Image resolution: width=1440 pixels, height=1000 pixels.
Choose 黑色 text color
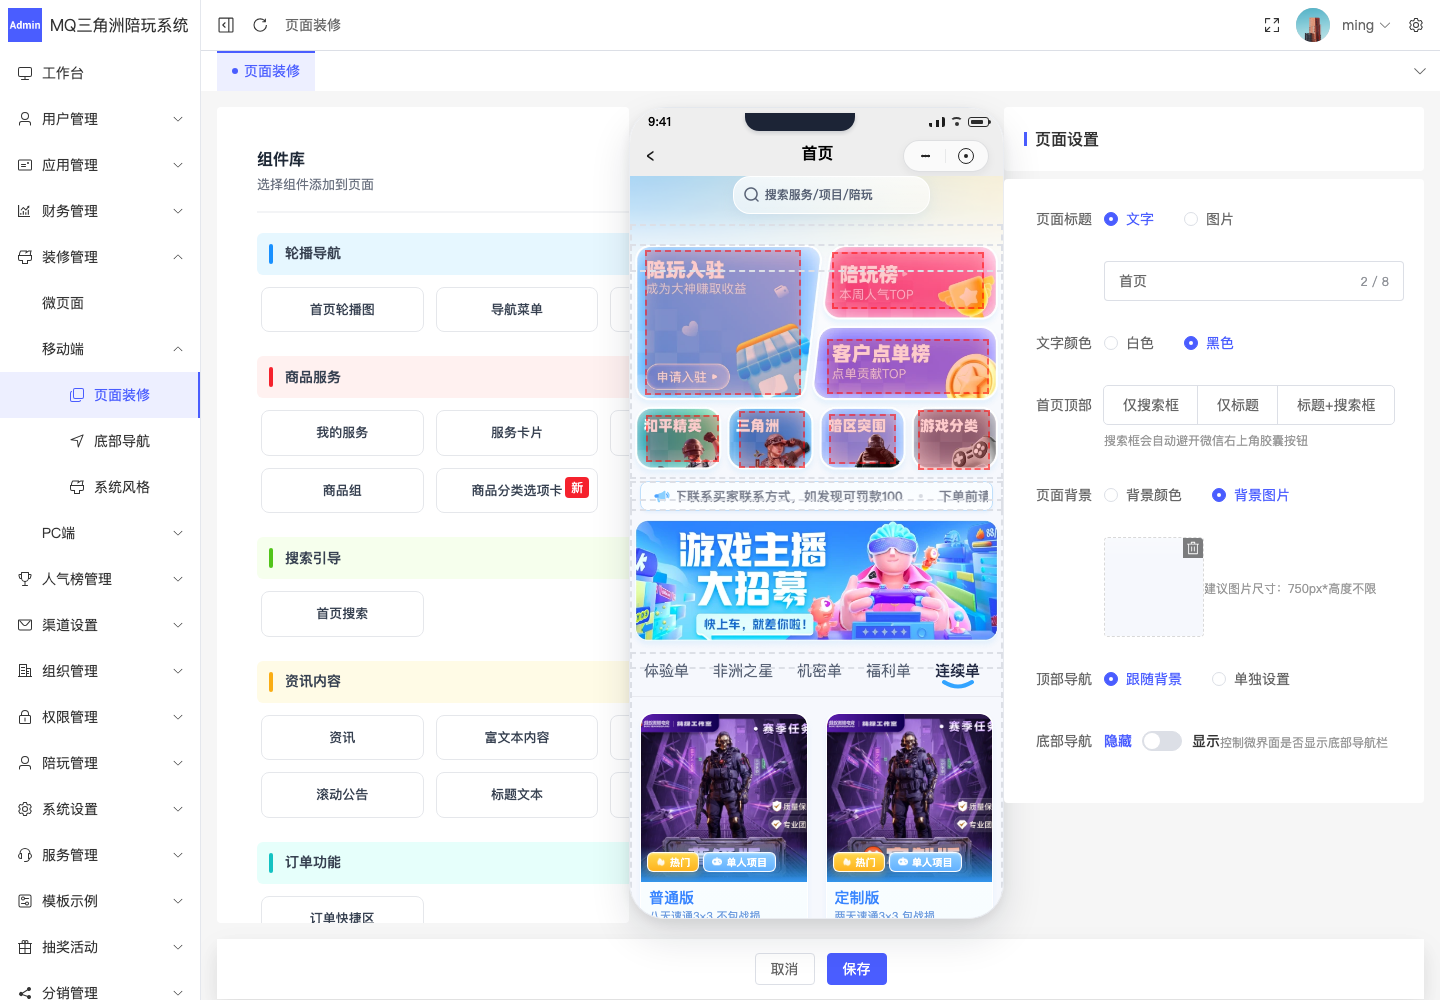tap(1209, 343)
